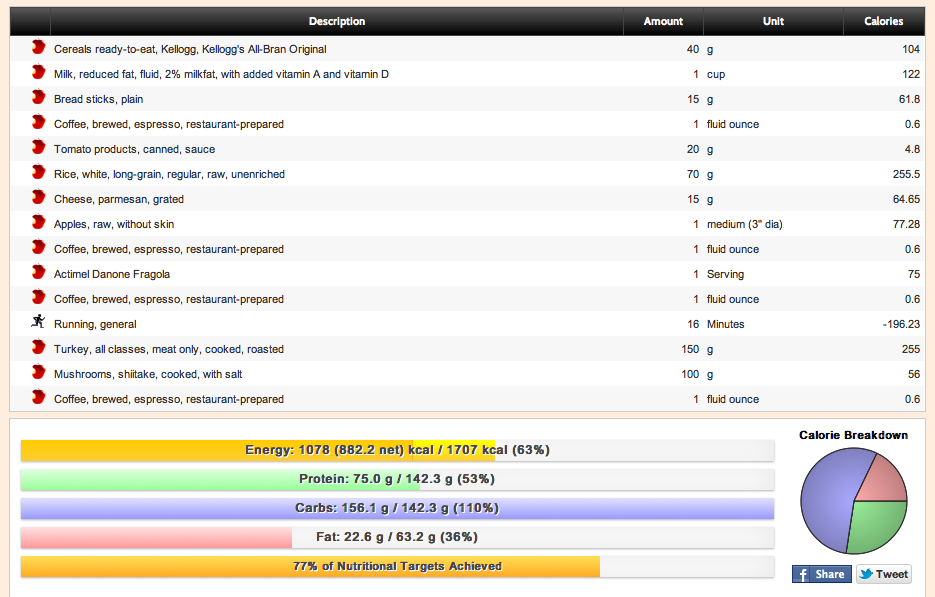
Task: Click the food icon next to reduced fat milk
Action: tap(38, 73)
